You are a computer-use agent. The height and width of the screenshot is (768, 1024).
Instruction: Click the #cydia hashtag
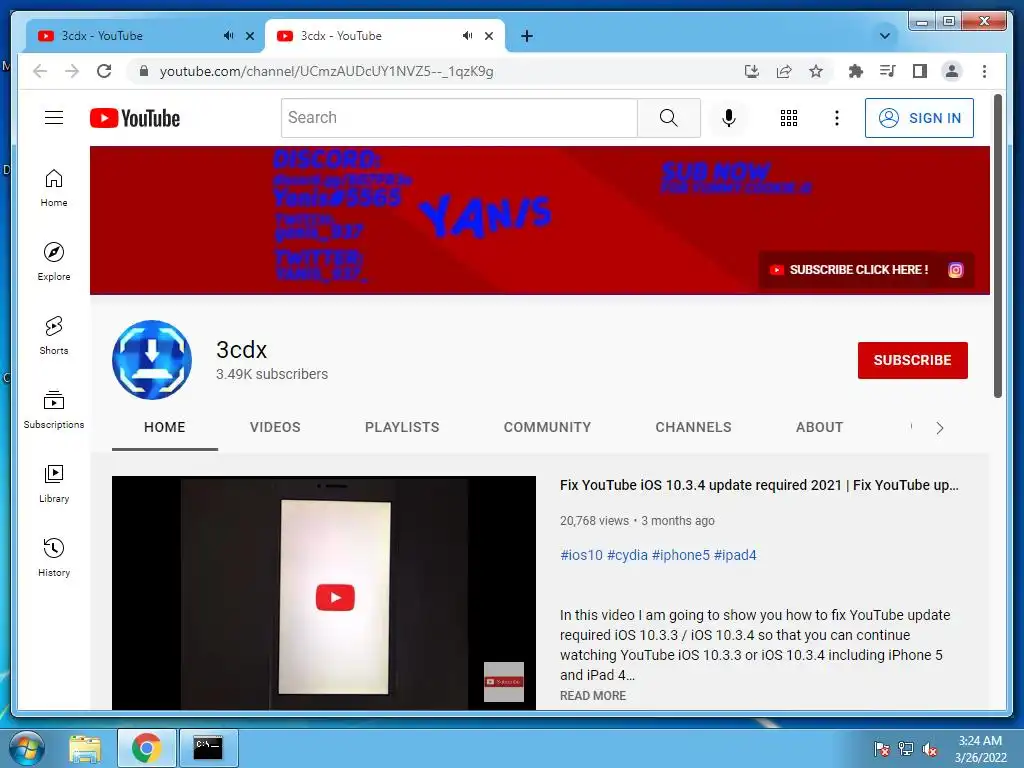pyautogui.click(x=627, y=555)
